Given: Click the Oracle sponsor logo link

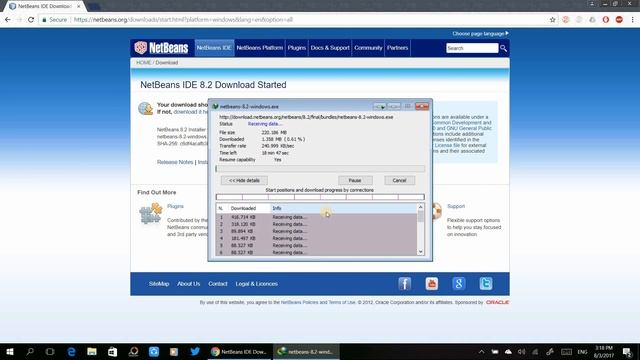Looking at the screenshot, I should pos(497,302).
